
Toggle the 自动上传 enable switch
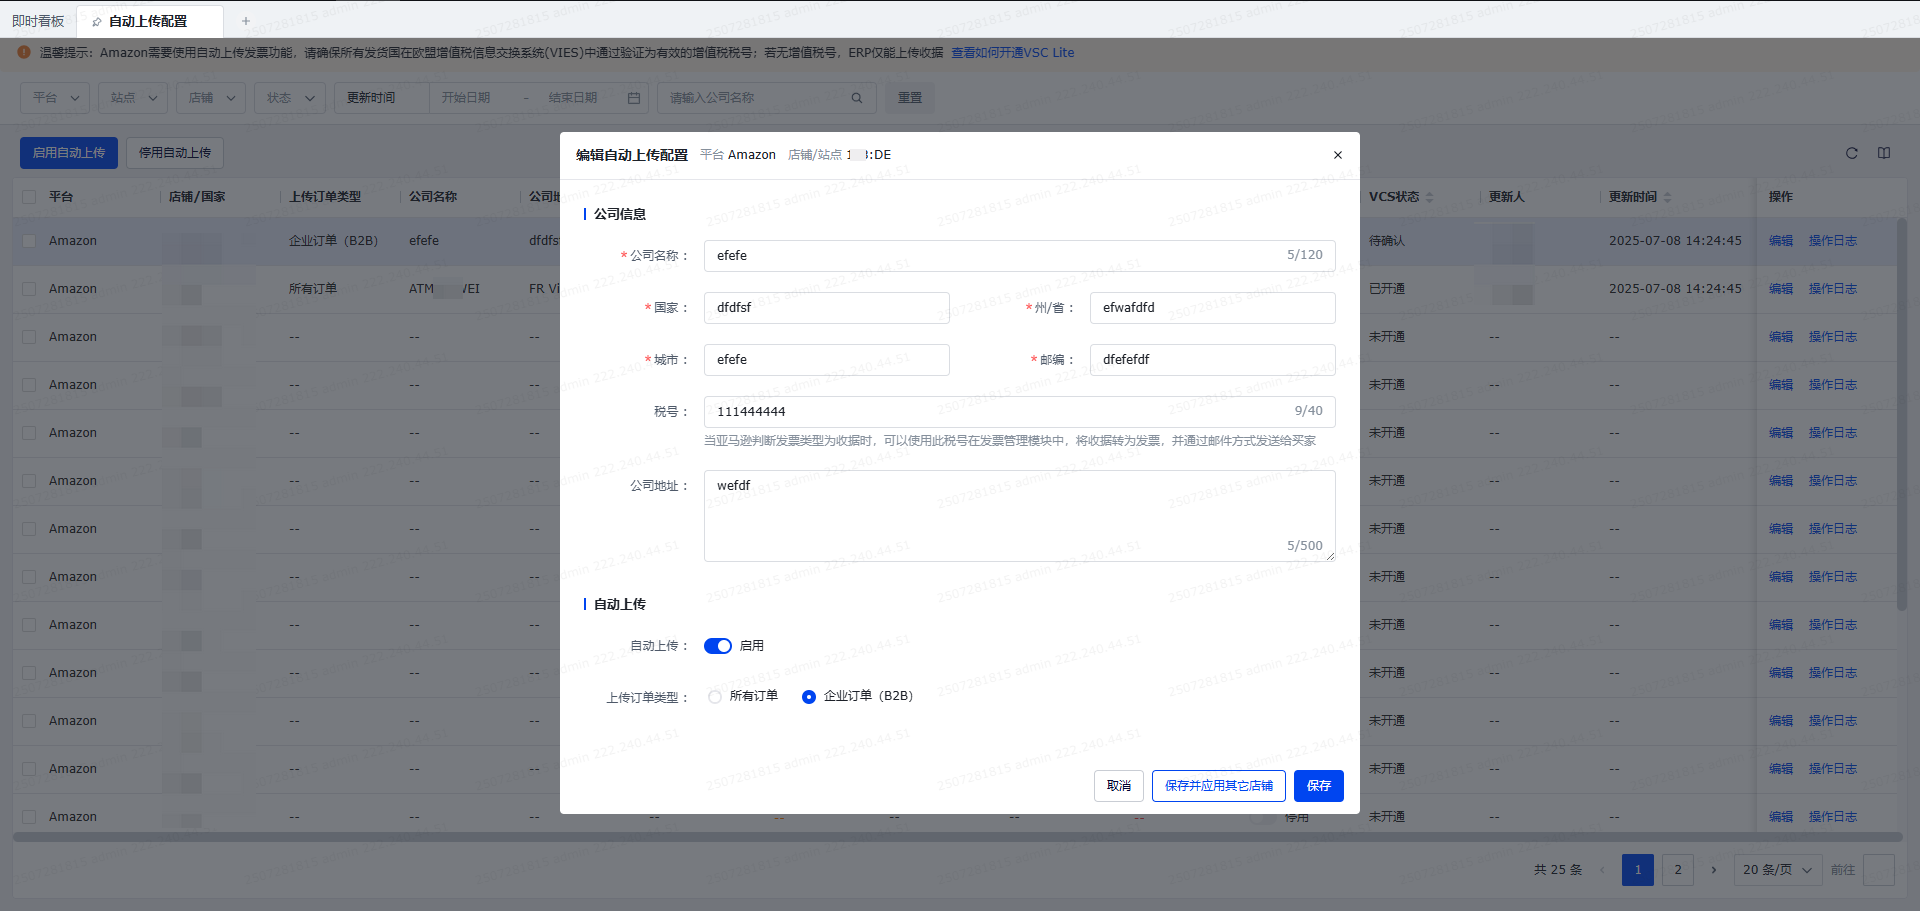pyautogui.click(x=718, y=646)
